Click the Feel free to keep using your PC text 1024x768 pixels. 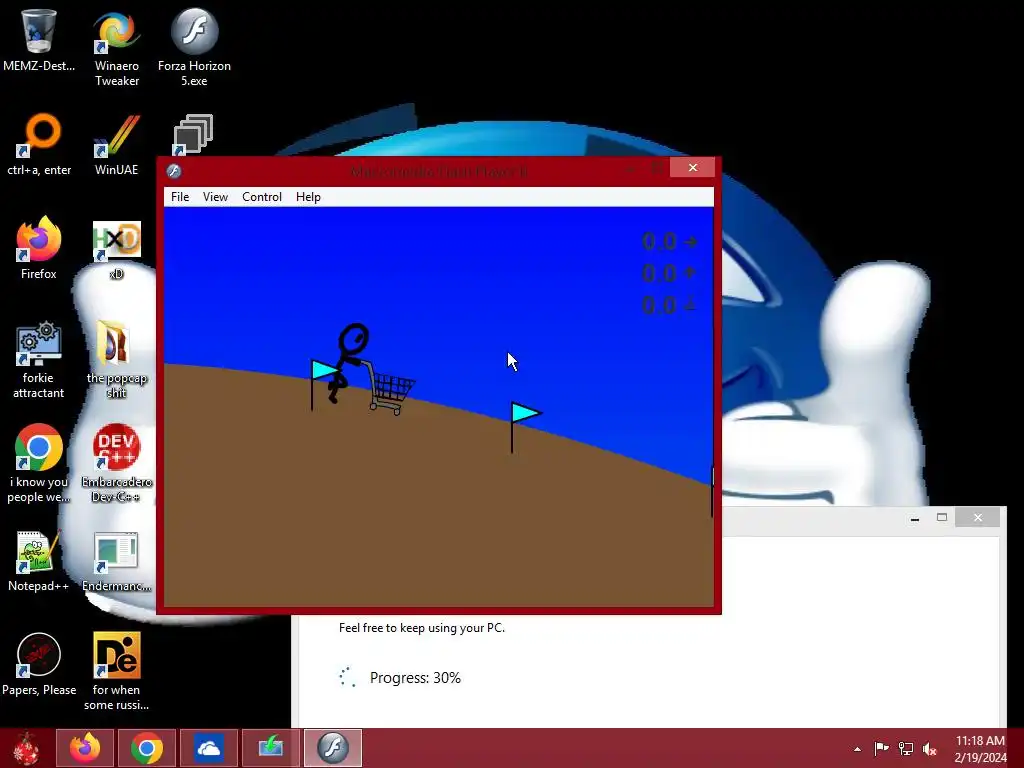tap(422, 628)
